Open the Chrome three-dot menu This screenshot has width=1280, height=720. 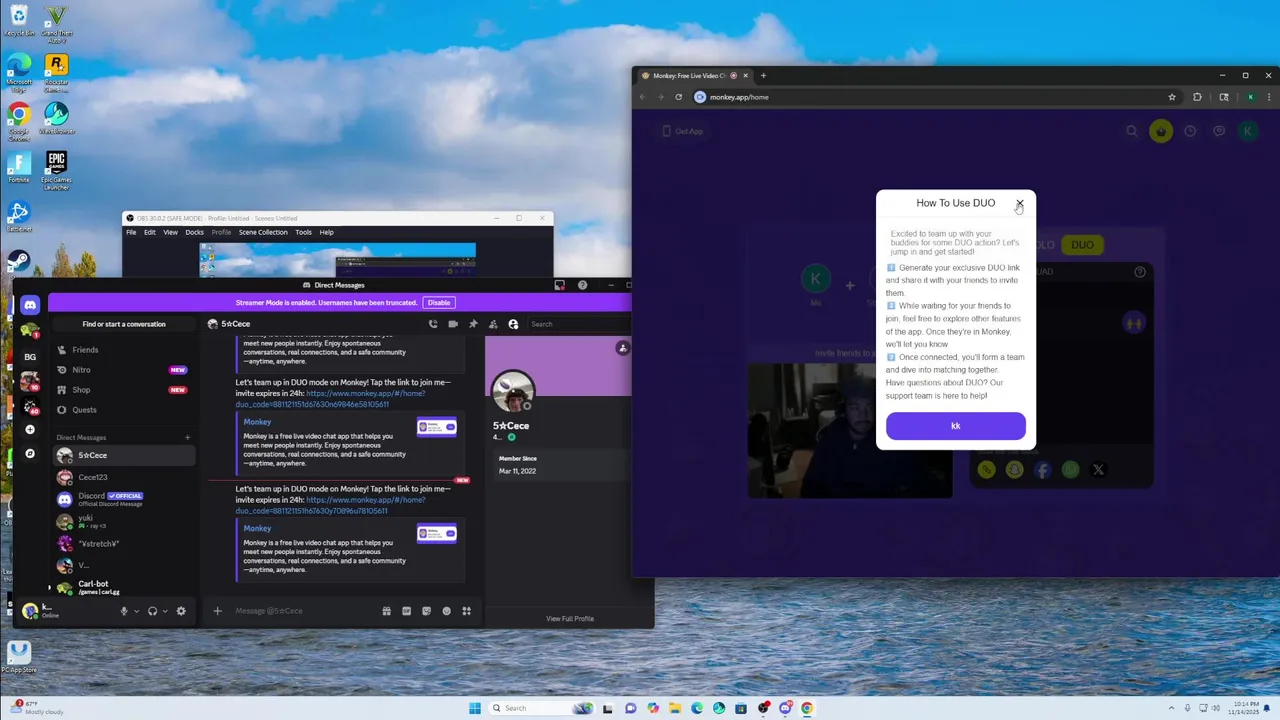[x=1269, y=97]
